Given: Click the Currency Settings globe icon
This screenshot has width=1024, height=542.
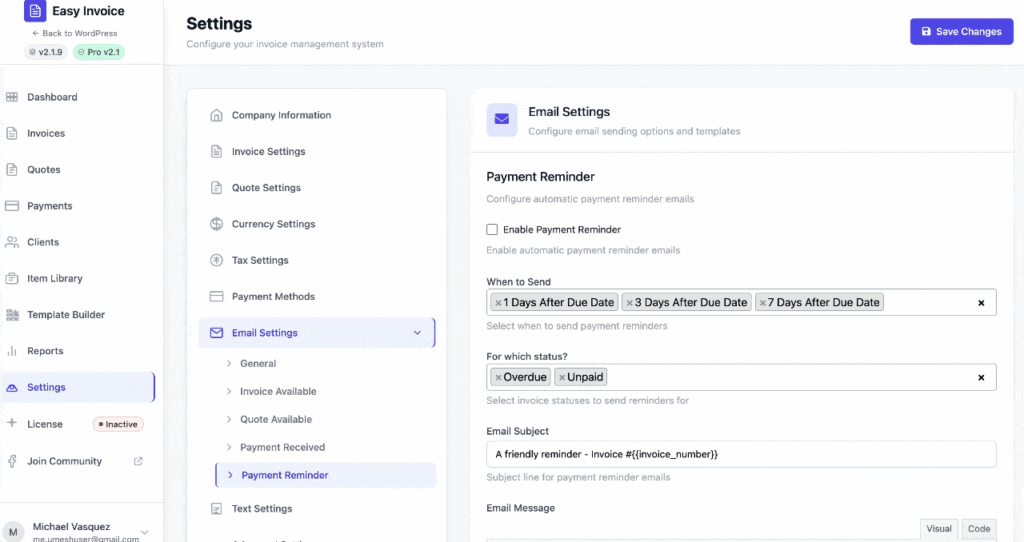Looking at the screenshot, I should pyautogui.click(x=216, y=224).
